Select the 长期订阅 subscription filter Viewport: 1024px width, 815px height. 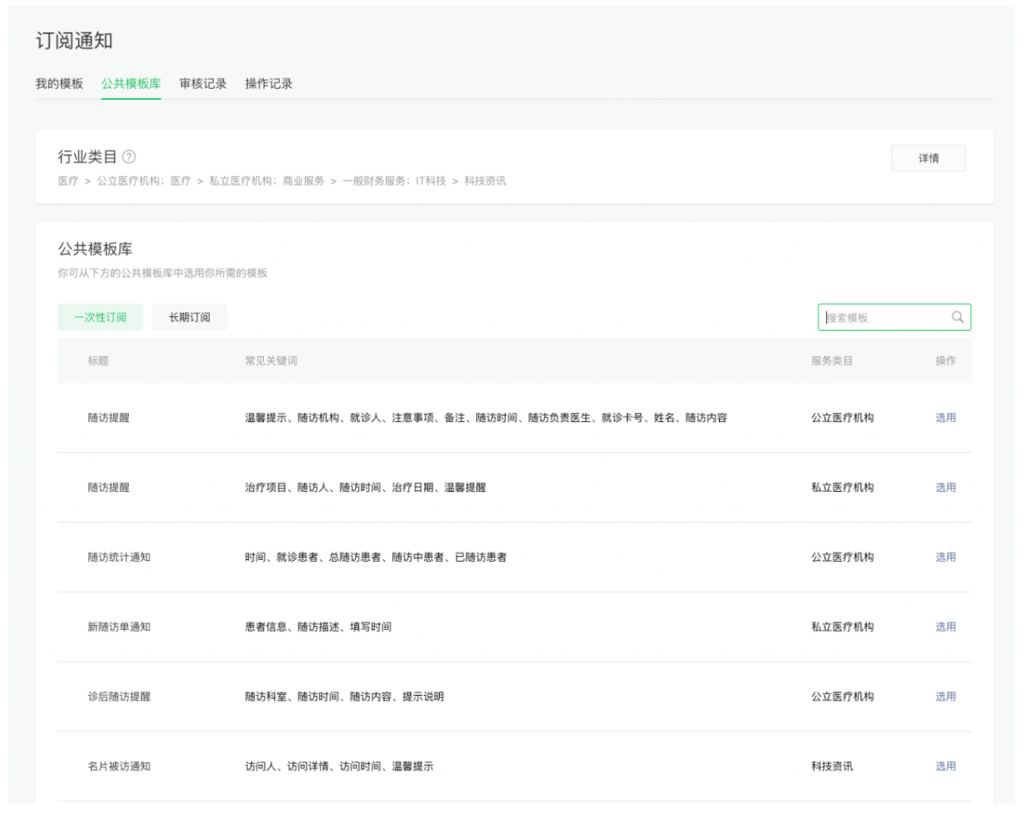[x=189, y=317]
